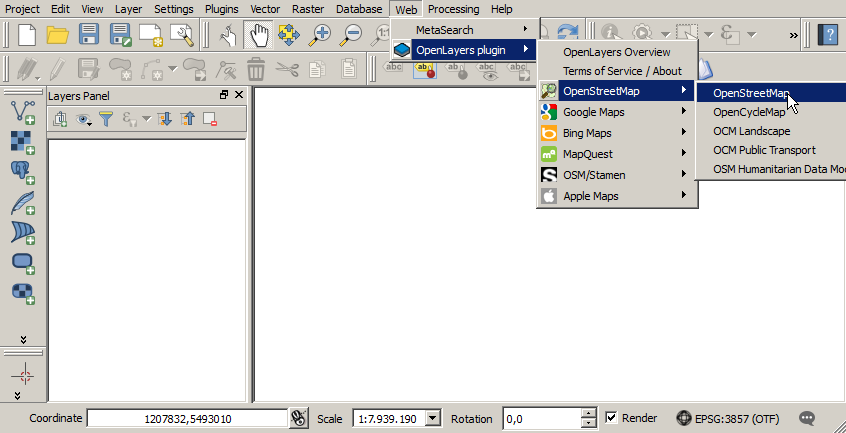The image size is (846, 433).
Task: Click Remove Layer icon in Layers Panel
Action: pos(210,119)
